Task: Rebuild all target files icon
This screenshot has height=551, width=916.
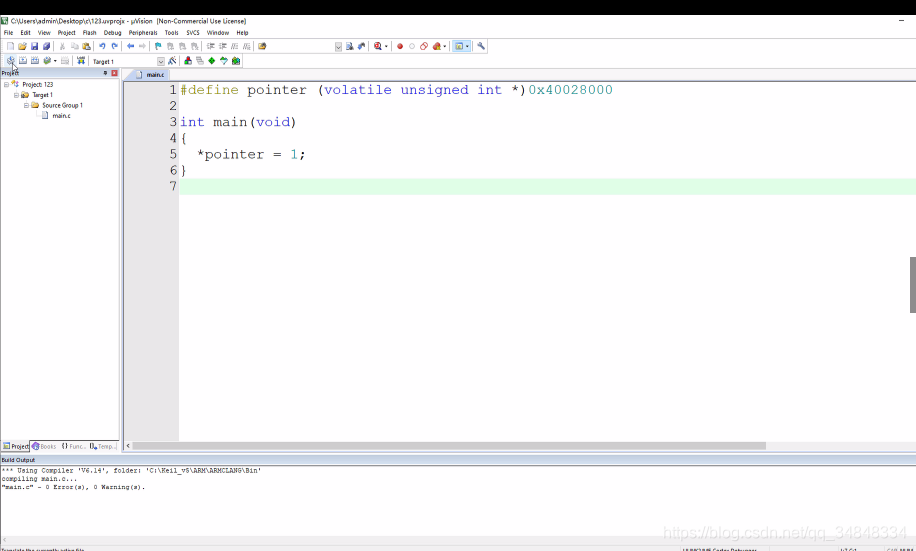Action: click(35, 61)
